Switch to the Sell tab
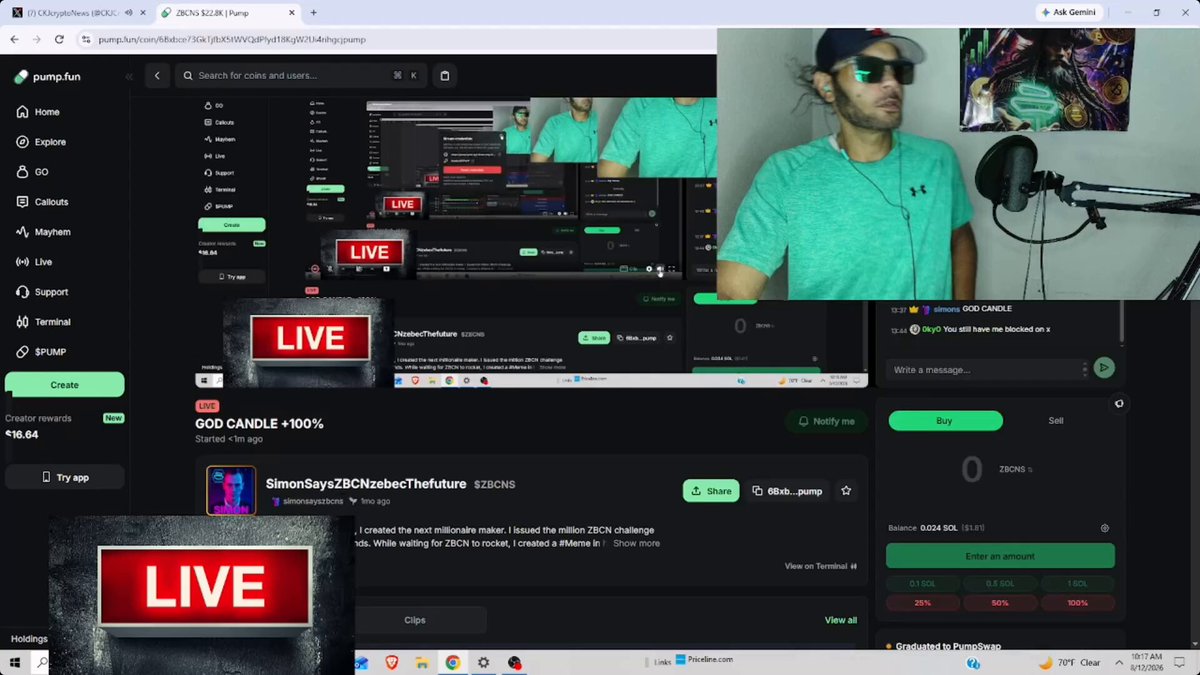Screen dimensions: 1200x675 (x=1056, y=421)
